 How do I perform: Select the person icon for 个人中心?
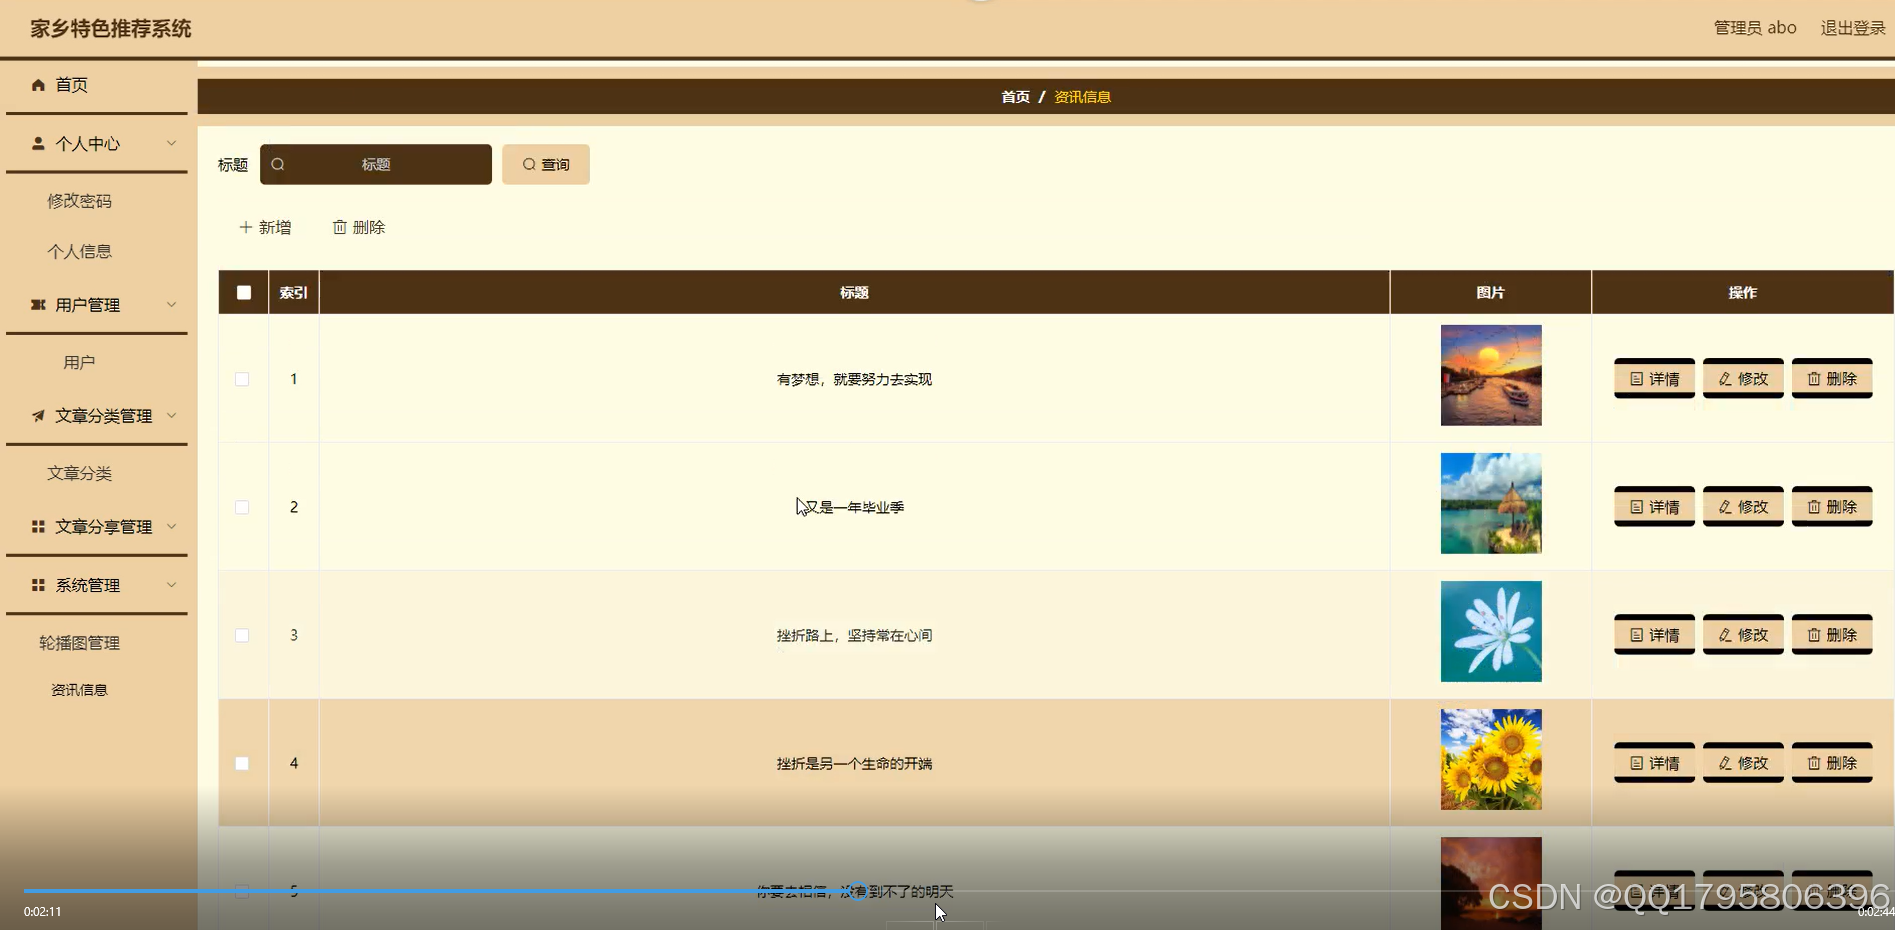tap(38, 143)
